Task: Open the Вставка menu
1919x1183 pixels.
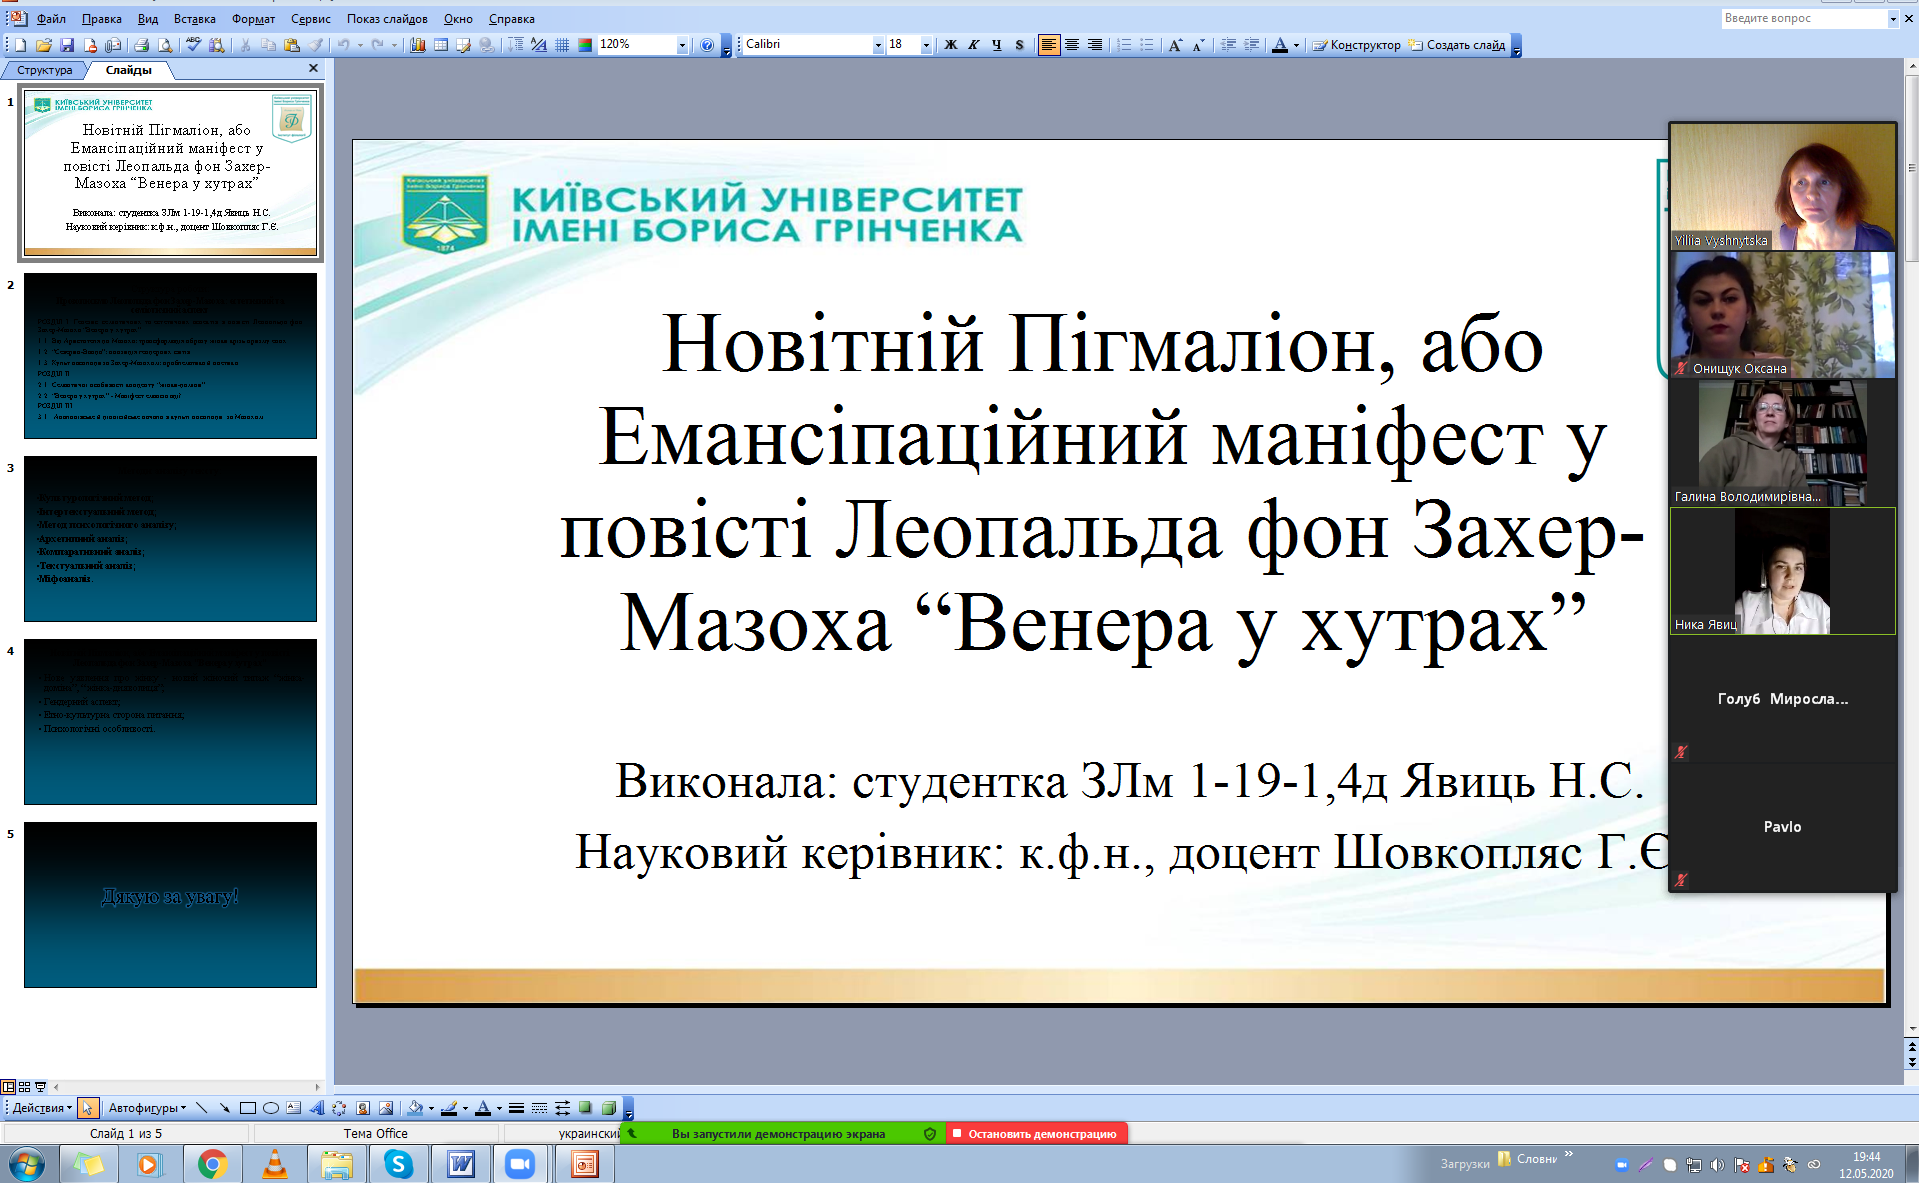Action: 194,19
